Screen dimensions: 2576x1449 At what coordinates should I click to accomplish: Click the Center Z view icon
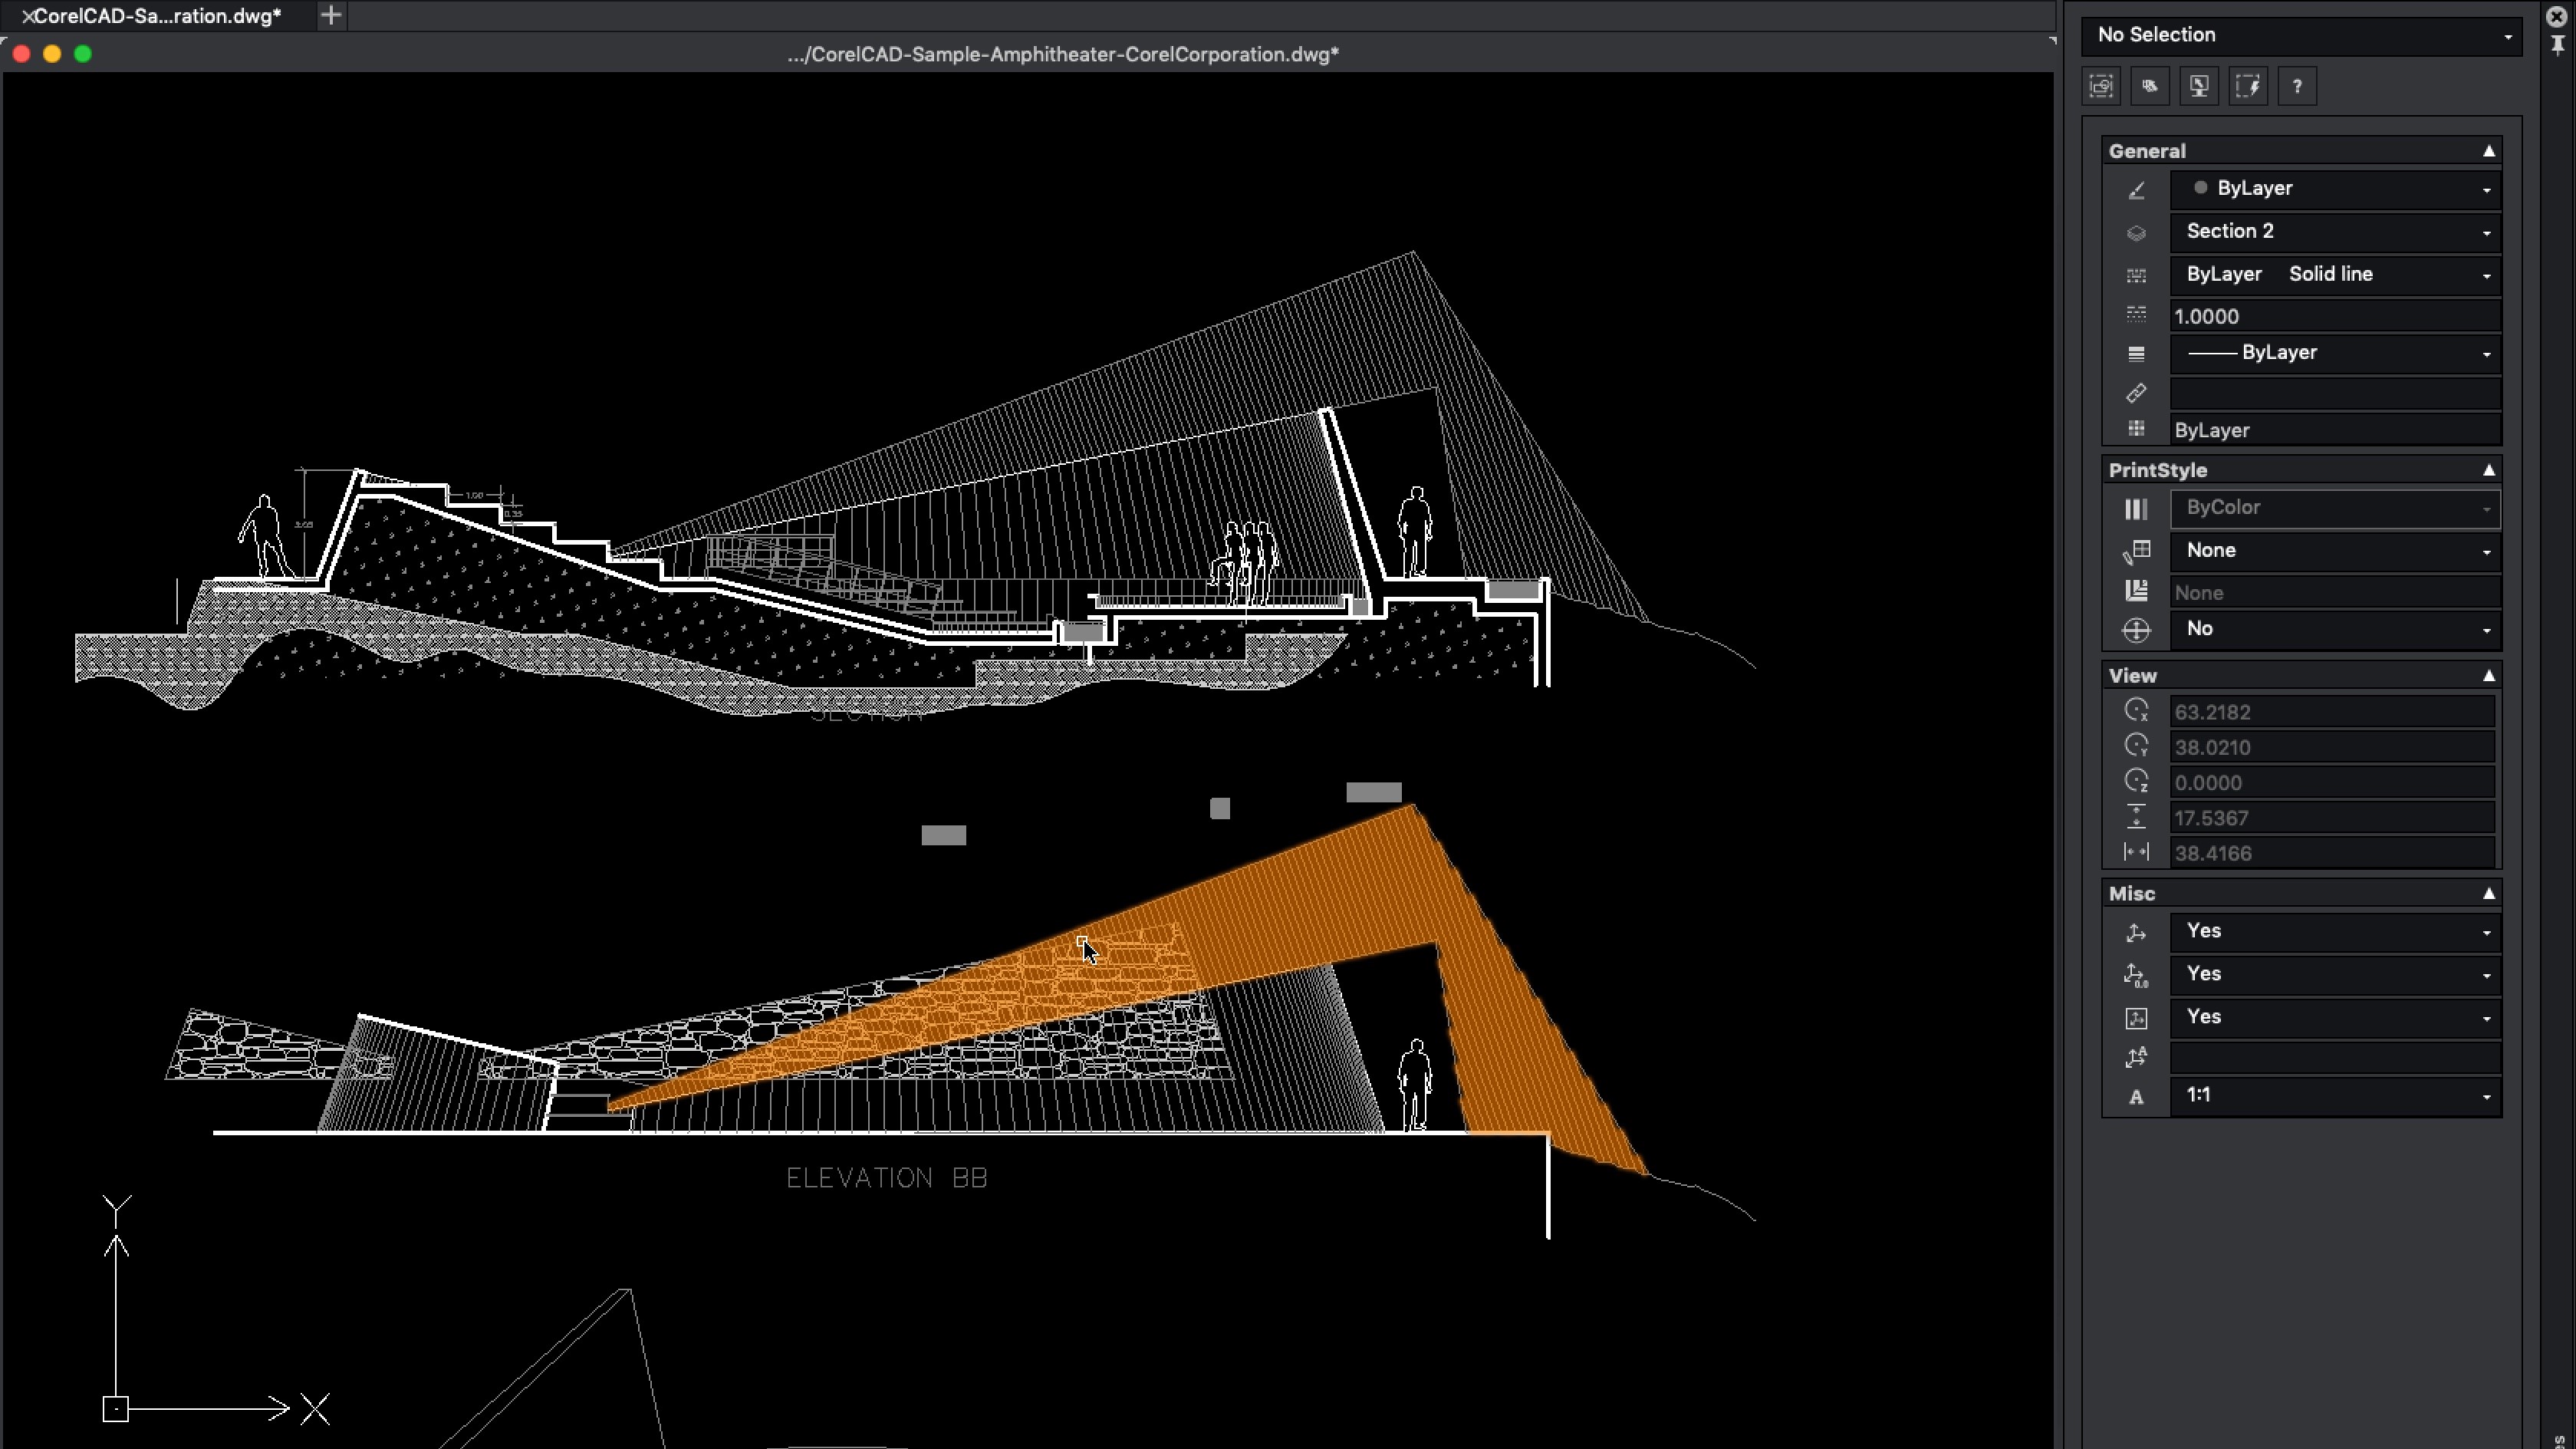pos(2136,781)
